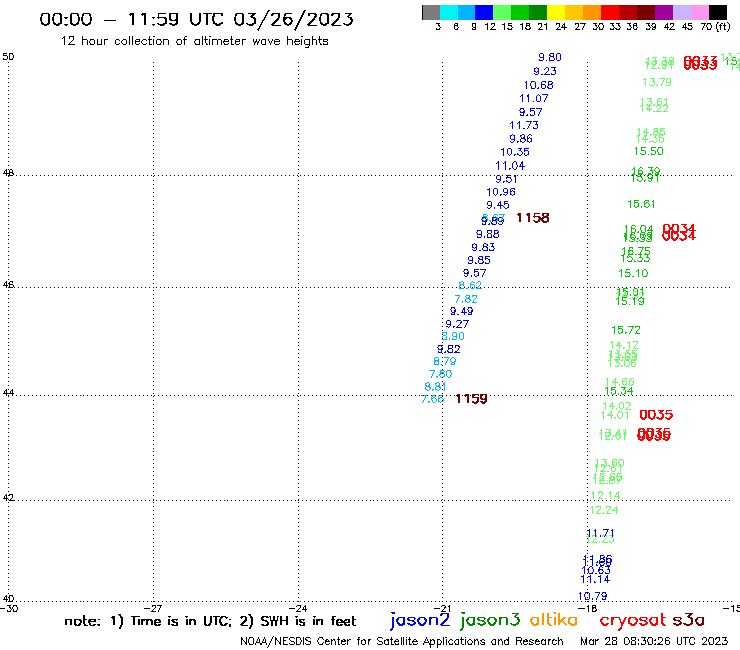The width and height of the screenshot is (740, 650).
Task: Click the wave height value 11.04
Action: [x=510, y=166]
